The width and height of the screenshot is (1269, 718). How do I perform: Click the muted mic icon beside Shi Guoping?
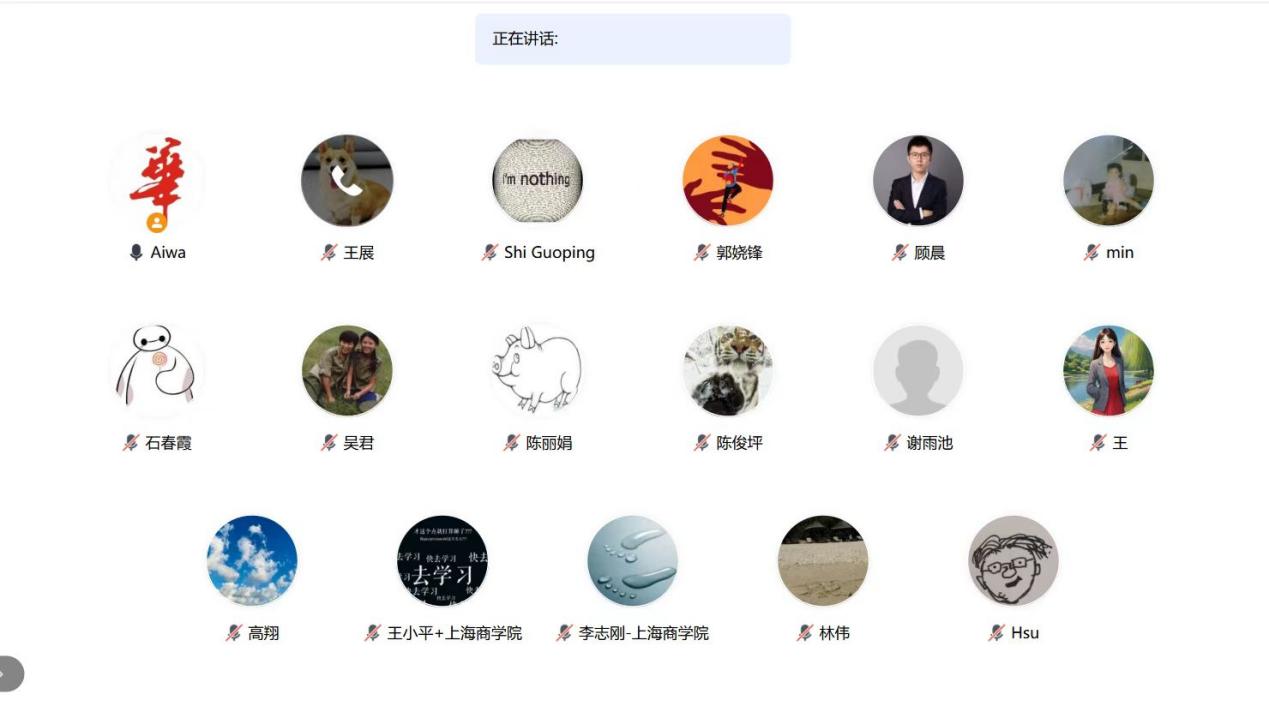click(x=490, y=253)
